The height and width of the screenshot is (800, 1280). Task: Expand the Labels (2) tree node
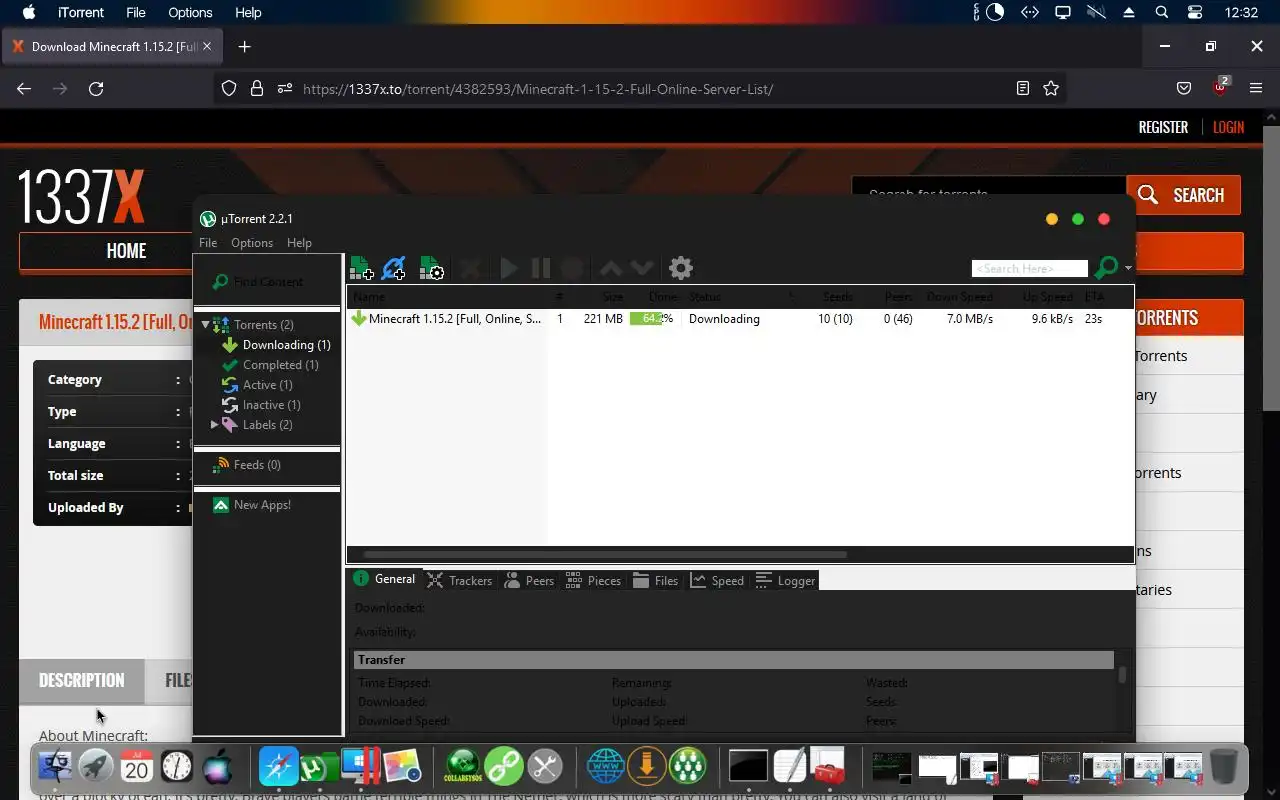(x=214, y=425)
